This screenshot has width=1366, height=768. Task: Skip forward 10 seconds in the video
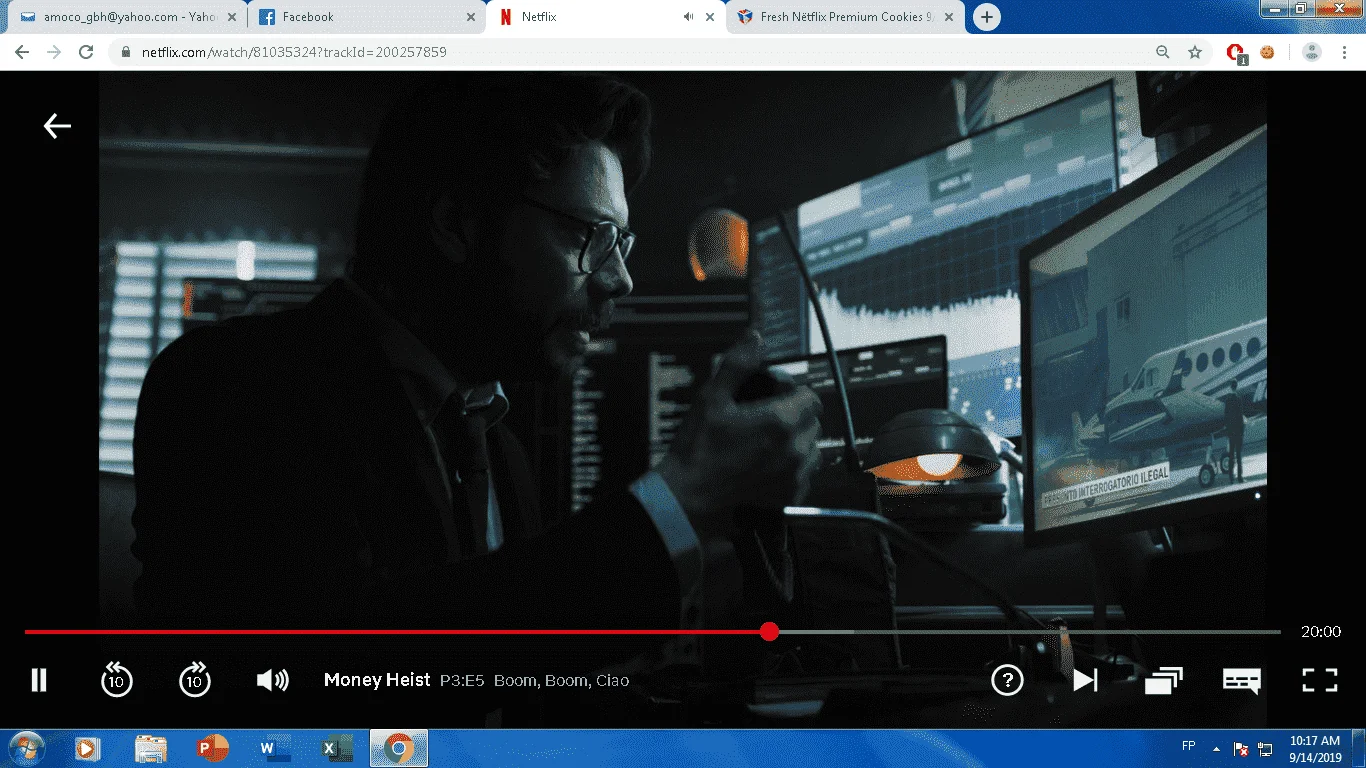(195, 680)
